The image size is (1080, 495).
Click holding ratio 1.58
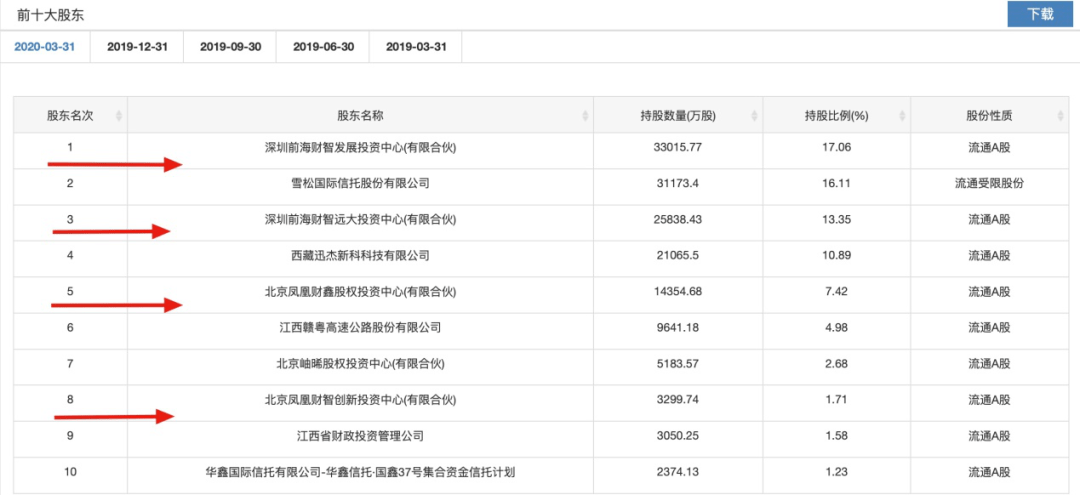pyautogui.click(x=836, y=436)
